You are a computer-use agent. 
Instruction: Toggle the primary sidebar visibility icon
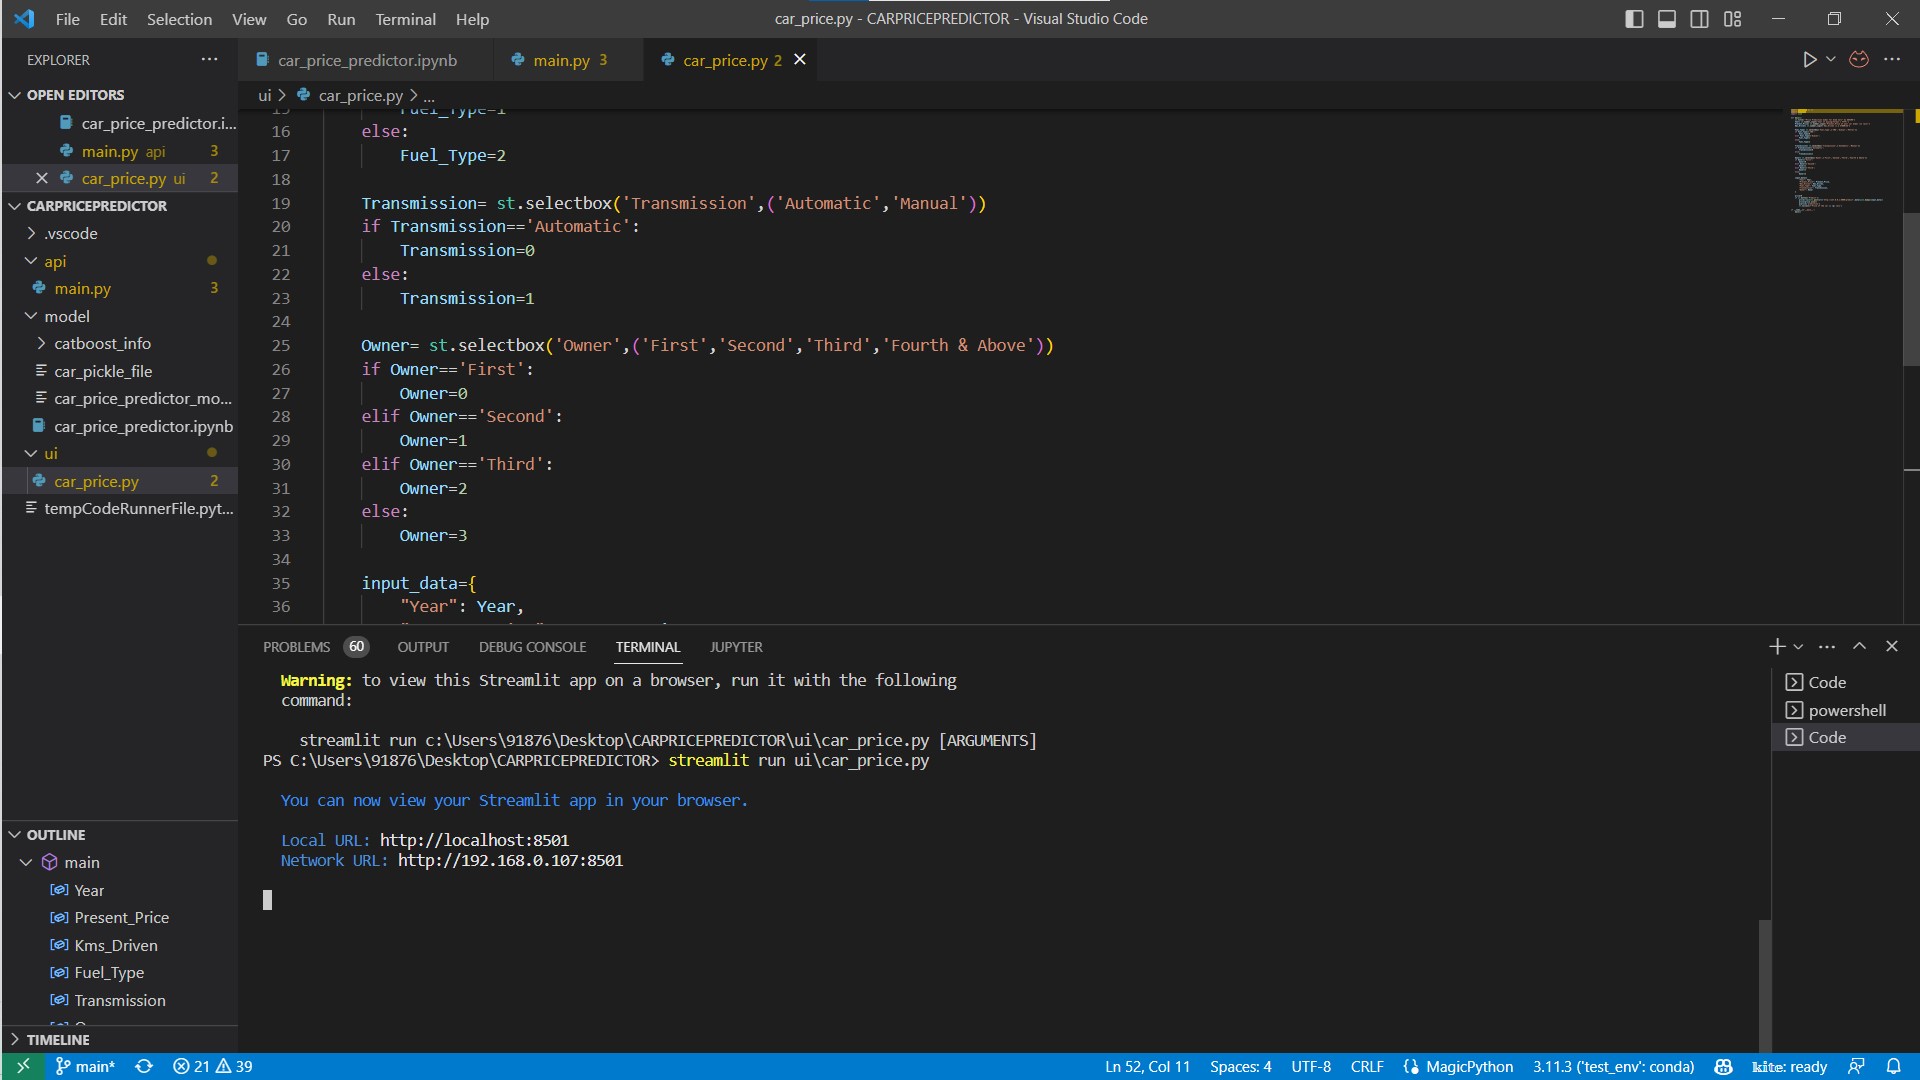[1634, 18]
